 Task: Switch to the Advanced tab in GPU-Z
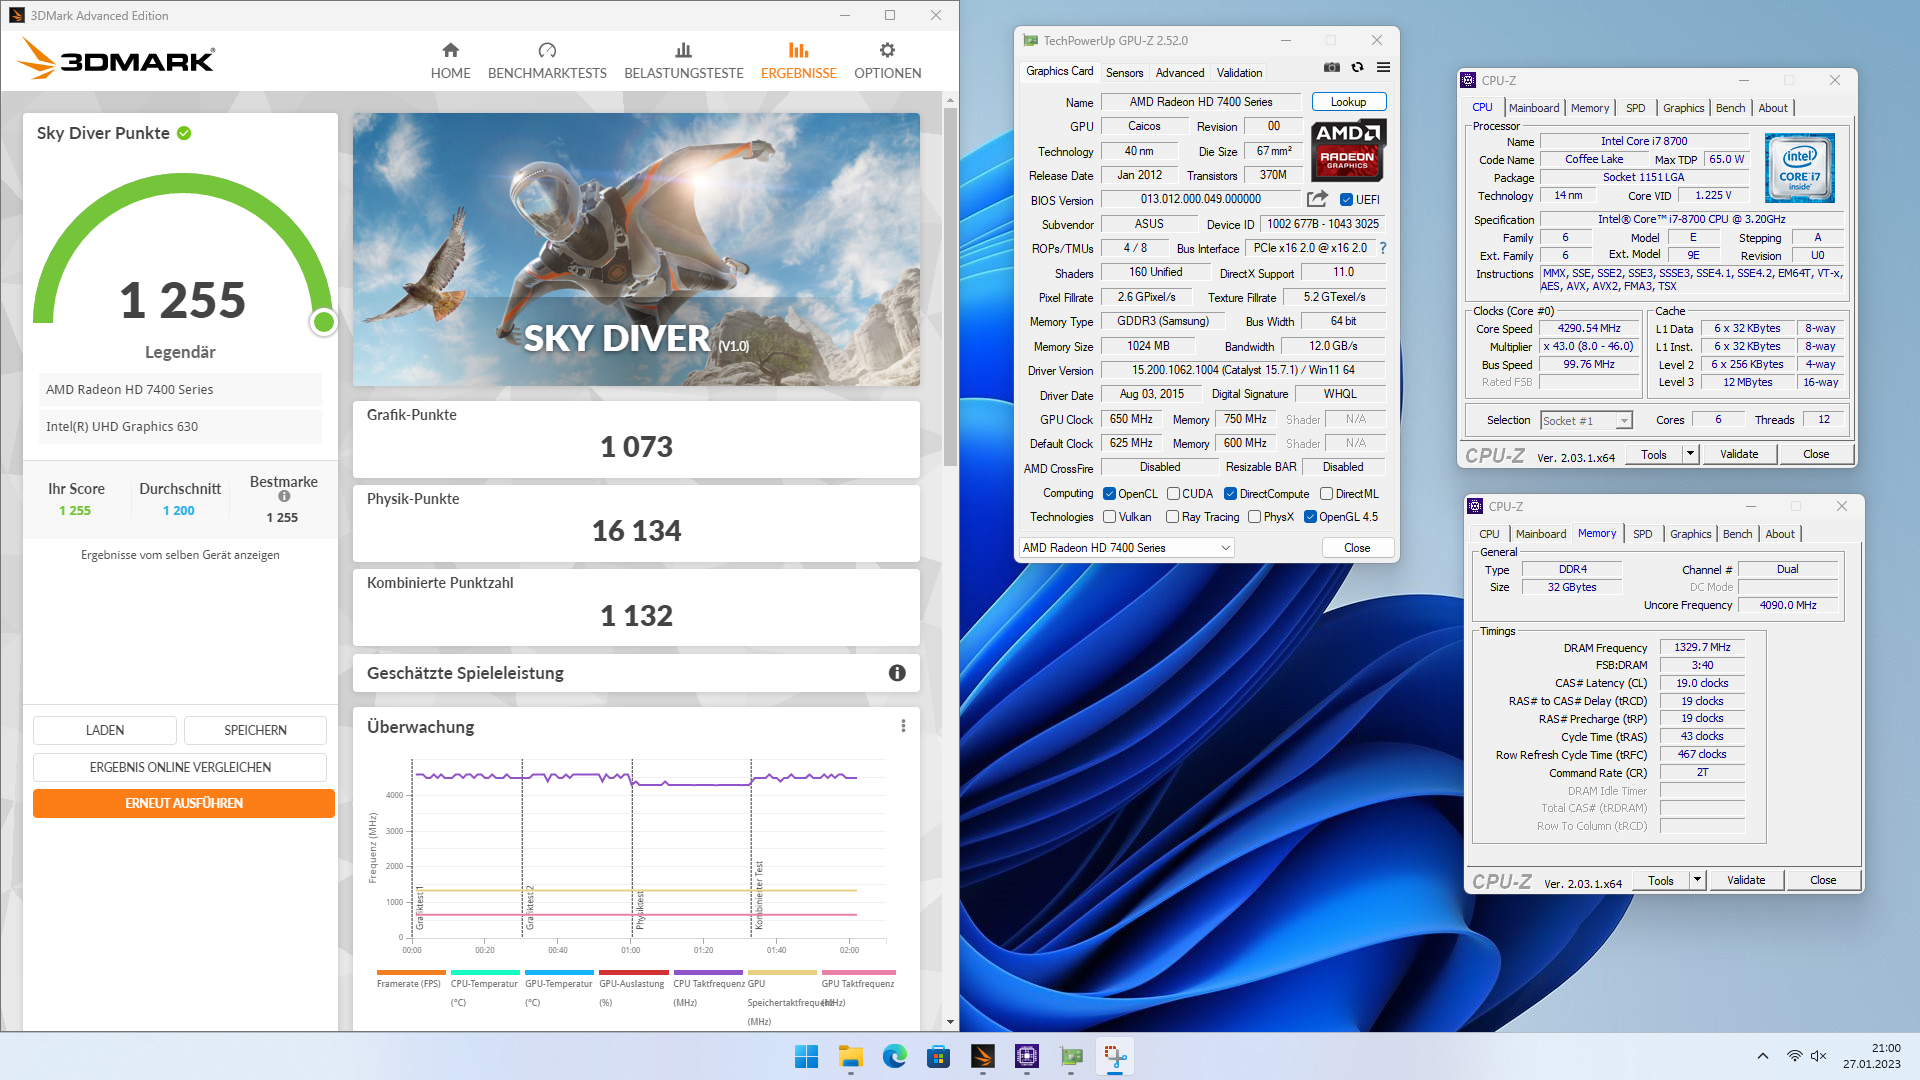[1180, 73]
